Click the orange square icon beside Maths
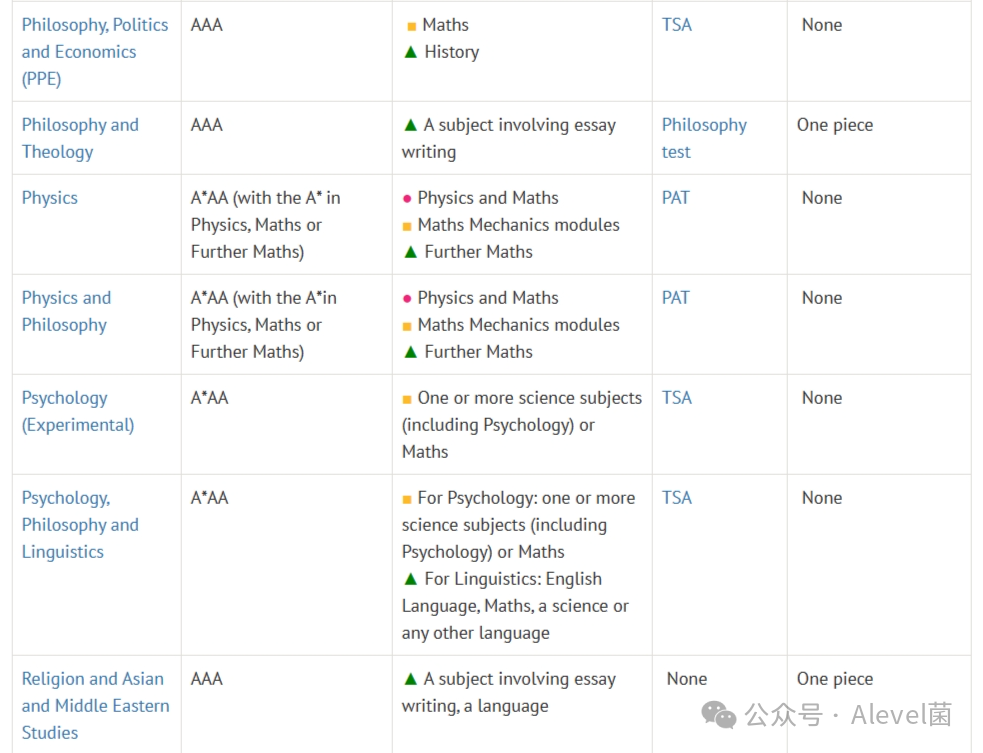The width and height of the screenshot is (983, 753). [411, 26]
